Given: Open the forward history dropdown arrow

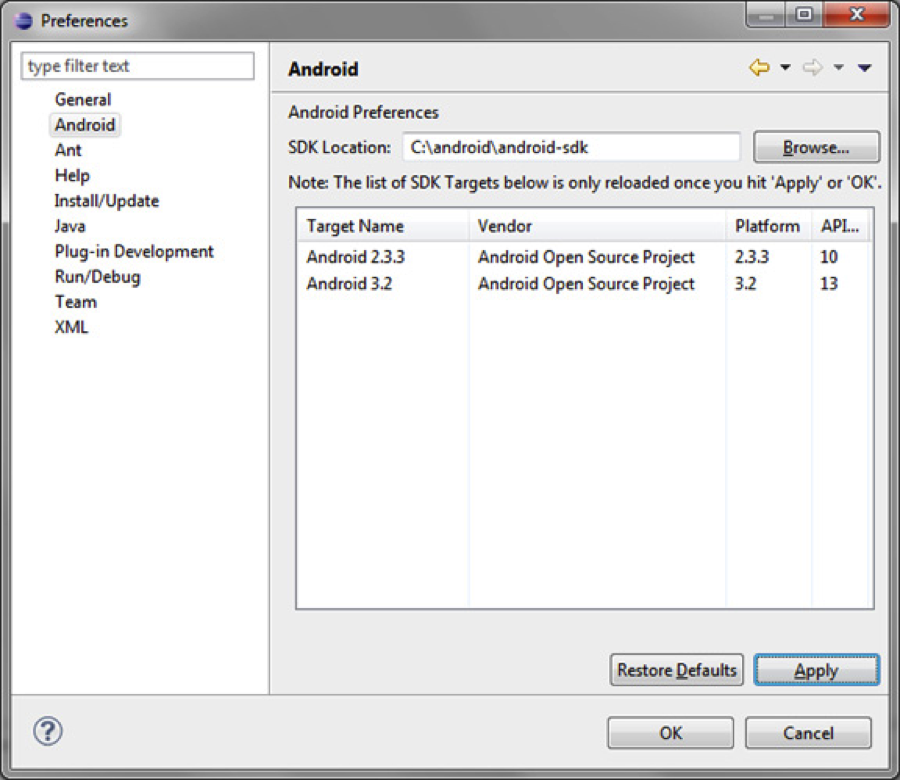Looking at the screenshot, I should pyautogui.click(x=839, y=68).
